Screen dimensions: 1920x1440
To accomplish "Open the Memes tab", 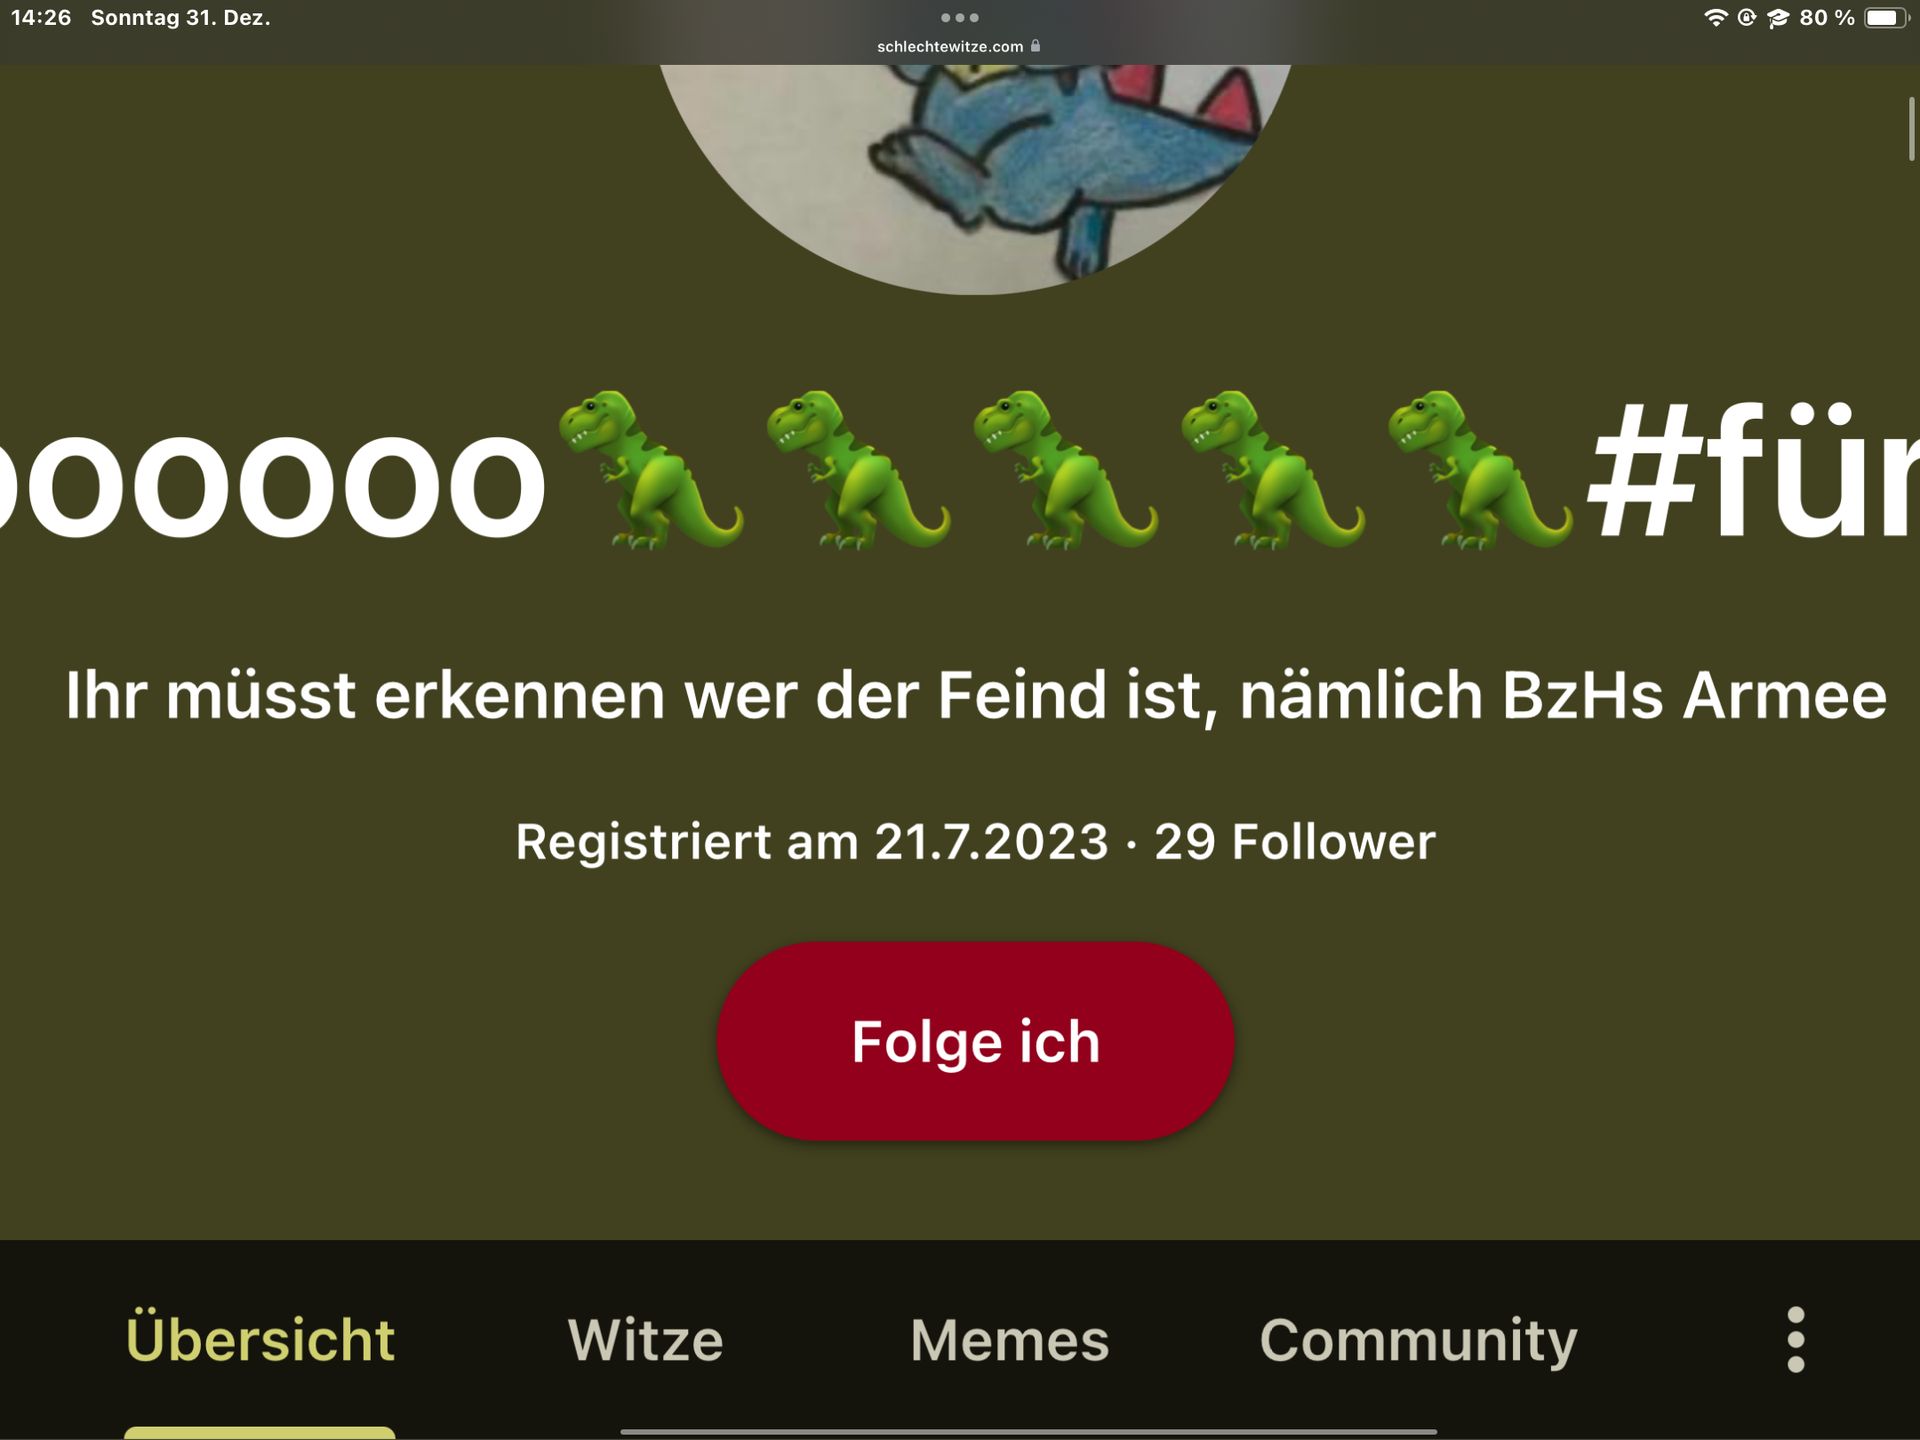I will click(x=1009, y=1340).
